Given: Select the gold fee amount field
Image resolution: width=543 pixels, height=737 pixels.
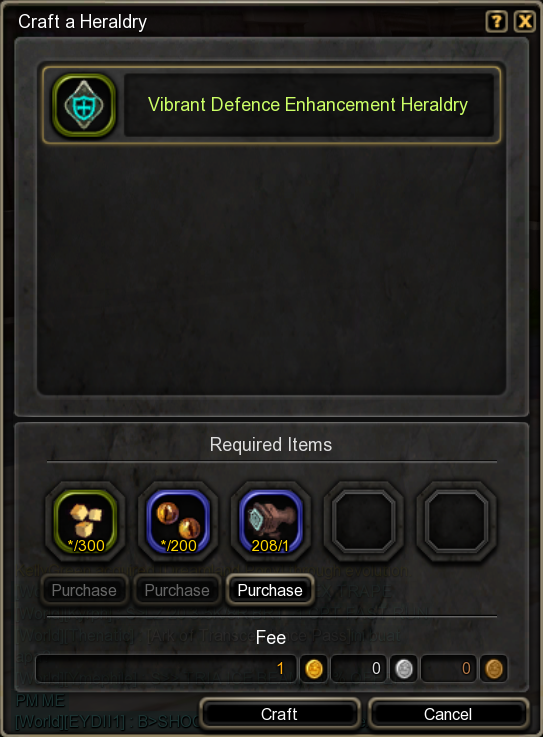Looking at the screenshot, I should (x=166, y=668).
